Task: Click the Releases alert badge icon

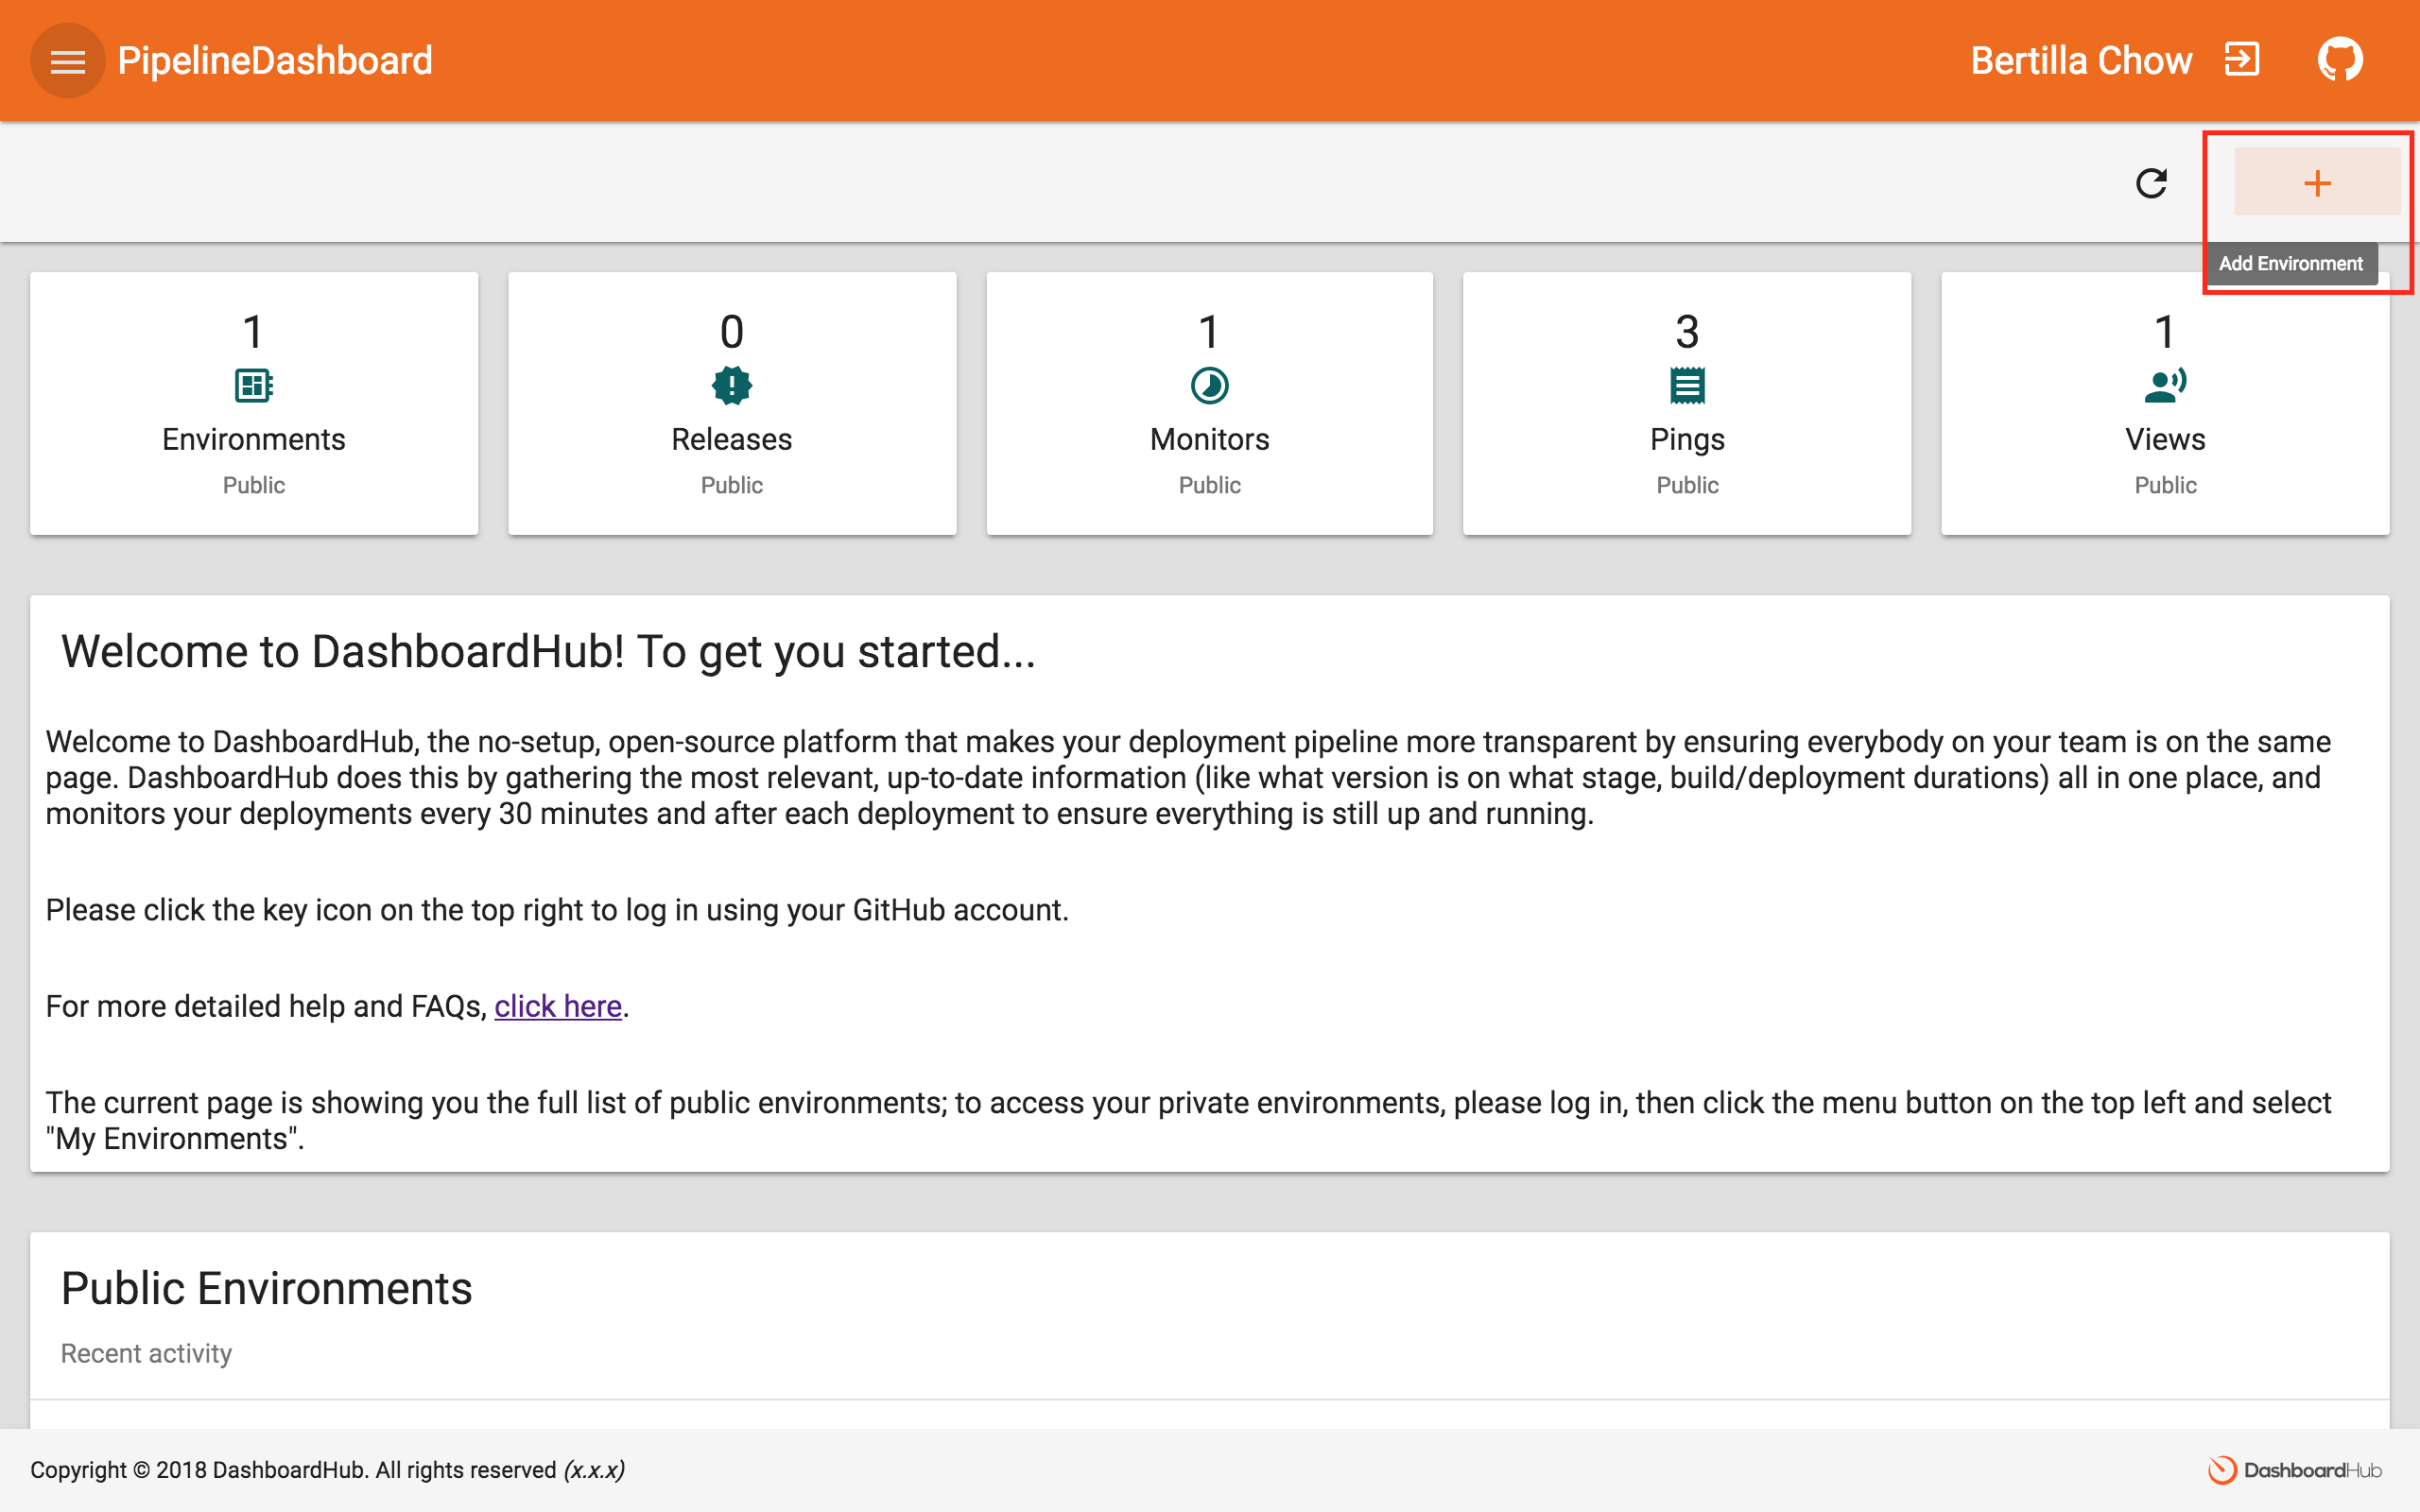Action: 731,385
